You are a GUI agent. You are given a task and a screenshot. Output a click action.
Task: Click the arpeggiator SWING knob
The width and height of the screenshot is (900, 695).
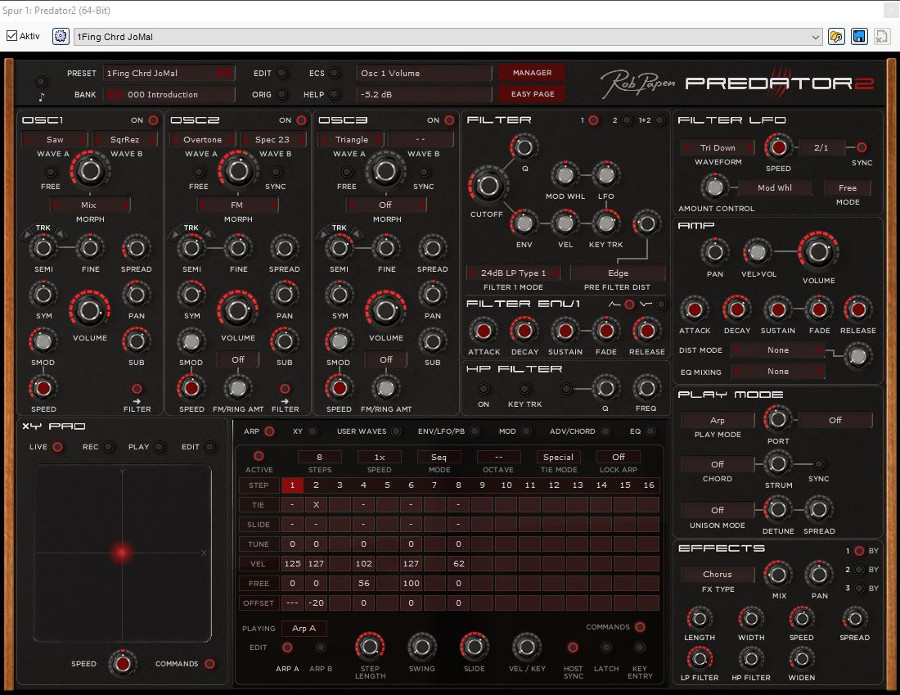click(x=422, y=647)
